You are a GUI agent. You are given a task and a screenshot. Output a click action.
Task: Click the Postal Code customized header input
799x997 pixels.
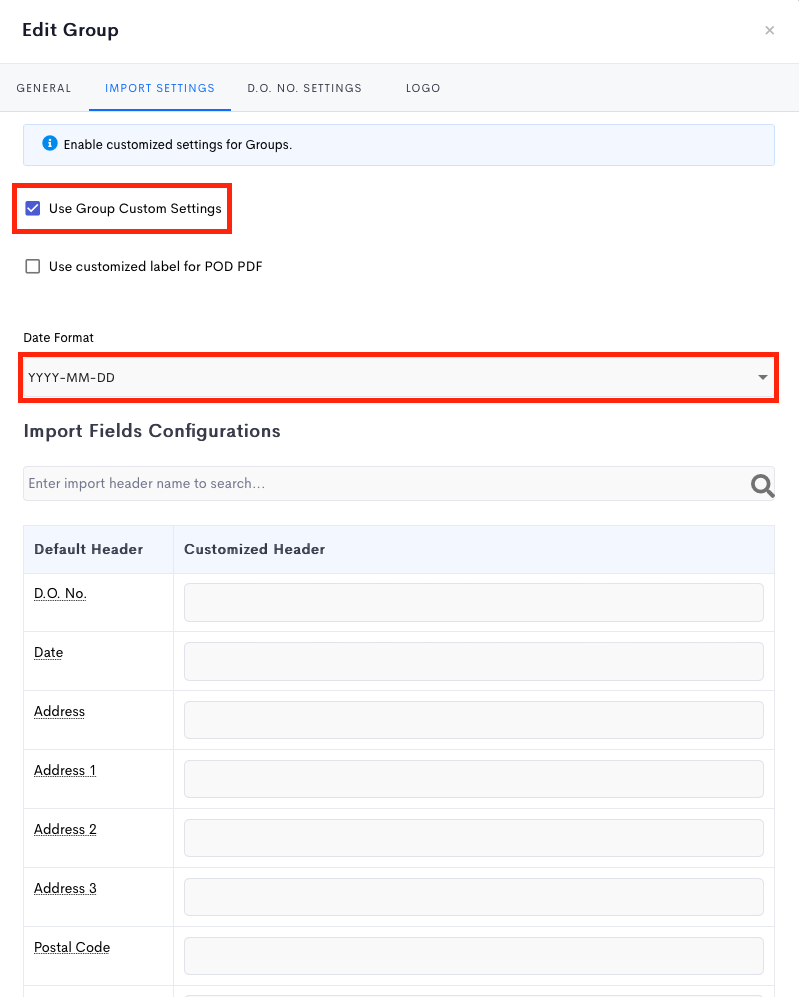click(x=474, y=956)
